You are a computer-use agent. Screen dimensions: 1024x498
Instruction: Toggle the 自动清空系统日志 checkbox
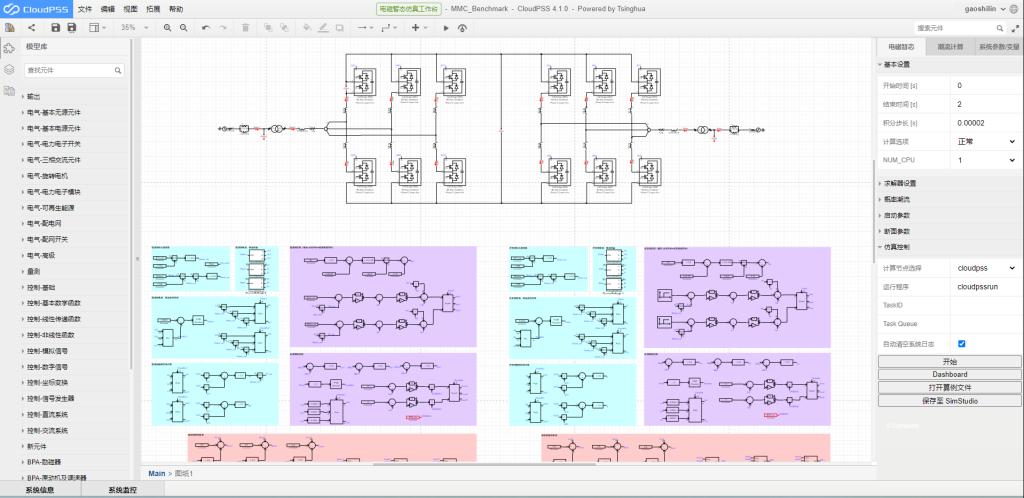click(x=961, y=343)
